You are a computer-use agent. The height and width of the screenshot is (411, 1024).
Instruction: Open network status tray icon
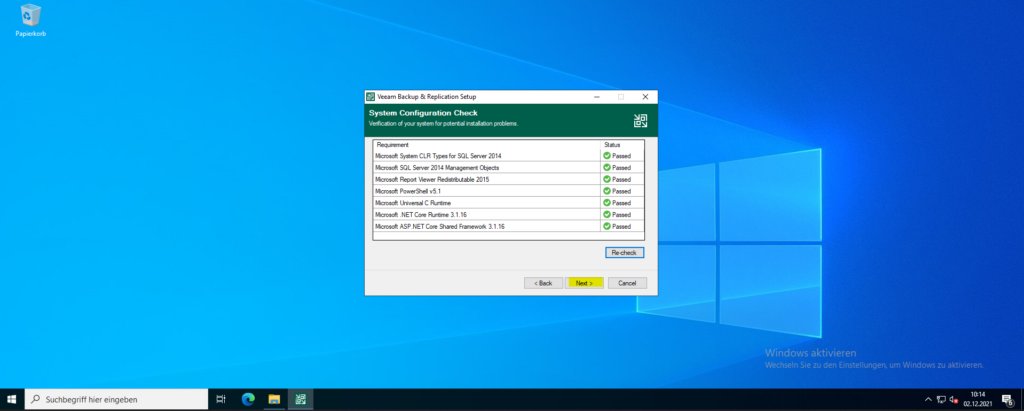tap(941, 399)
